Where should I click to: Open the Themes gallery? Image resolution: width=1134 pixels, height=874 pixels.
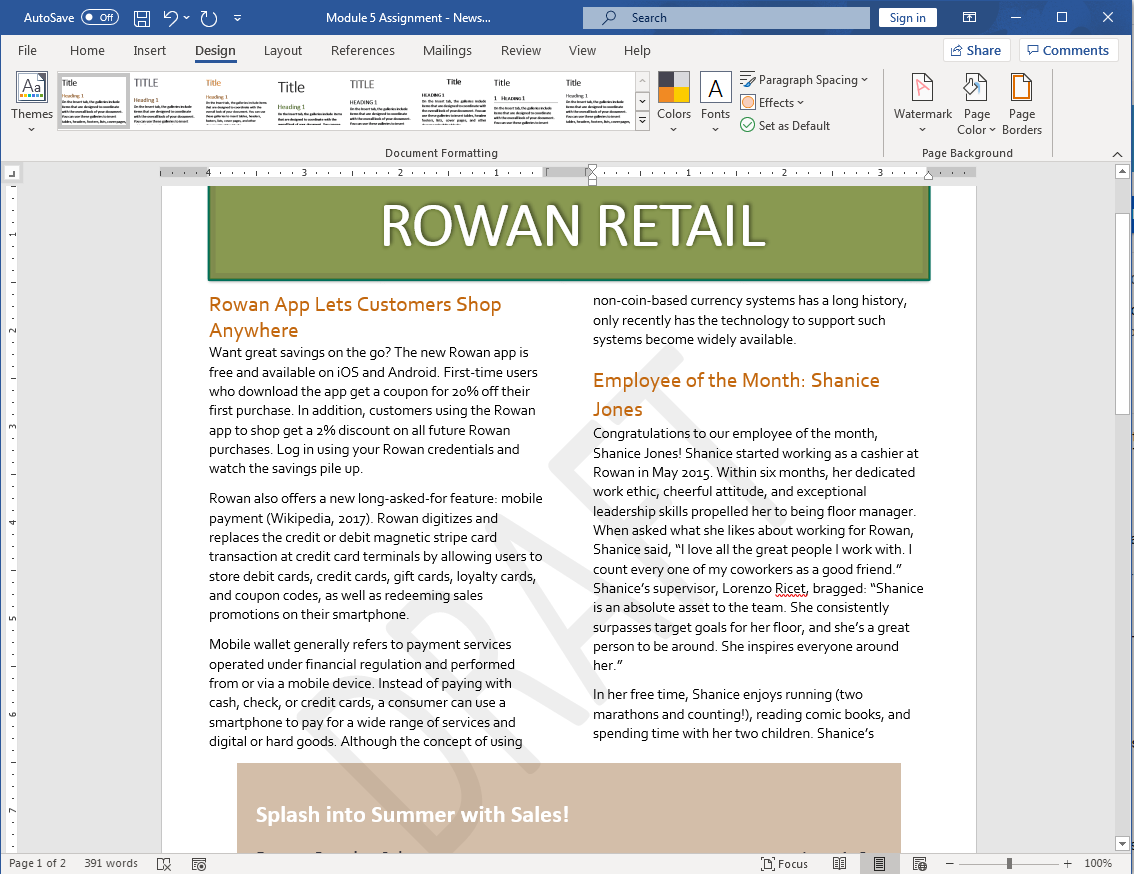tap(32, 102)
